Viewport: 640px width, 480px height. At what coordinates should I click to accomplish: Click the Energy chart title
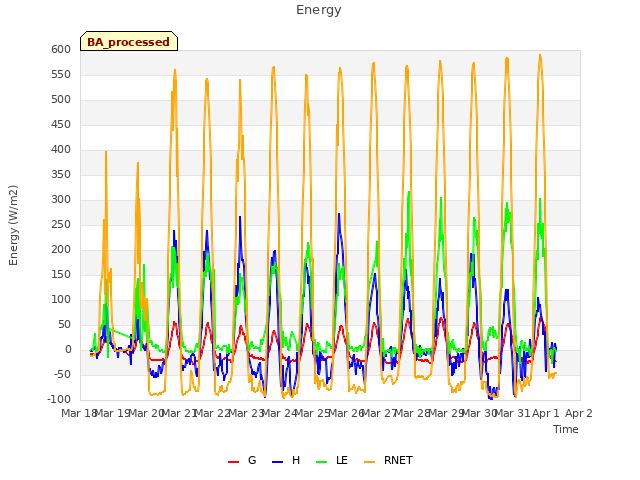coord(319,10)
